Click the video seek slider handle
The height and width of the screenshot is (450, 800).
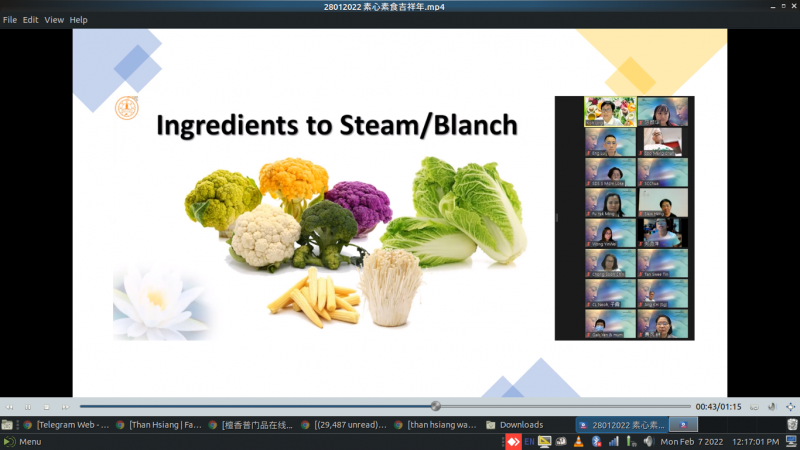[x=435, y=406]
